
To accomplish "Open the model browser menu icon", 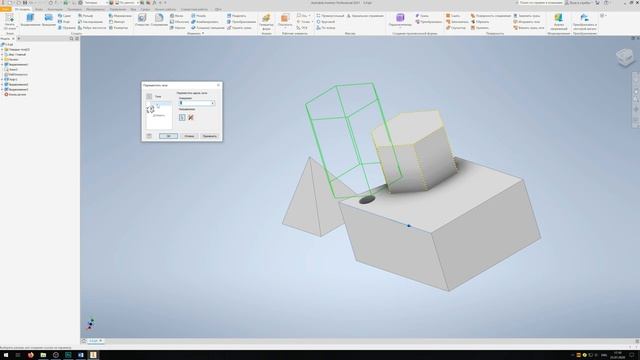I will tap(77, 38).
